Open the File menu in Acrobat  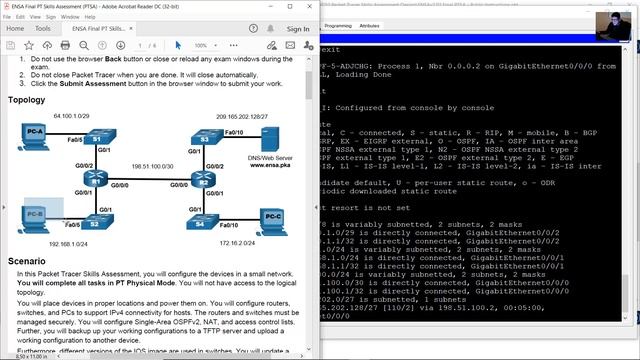click(x=7, y=17)
